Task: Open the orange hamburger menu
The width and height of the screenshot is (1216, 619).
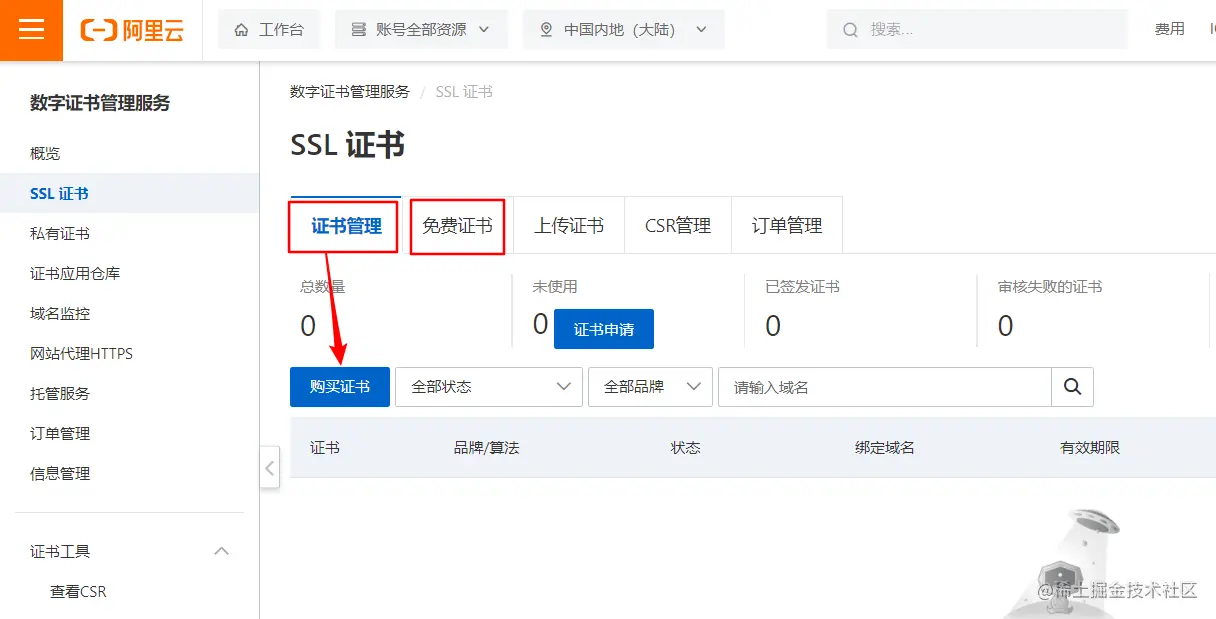Action: [x=32, y=30]
